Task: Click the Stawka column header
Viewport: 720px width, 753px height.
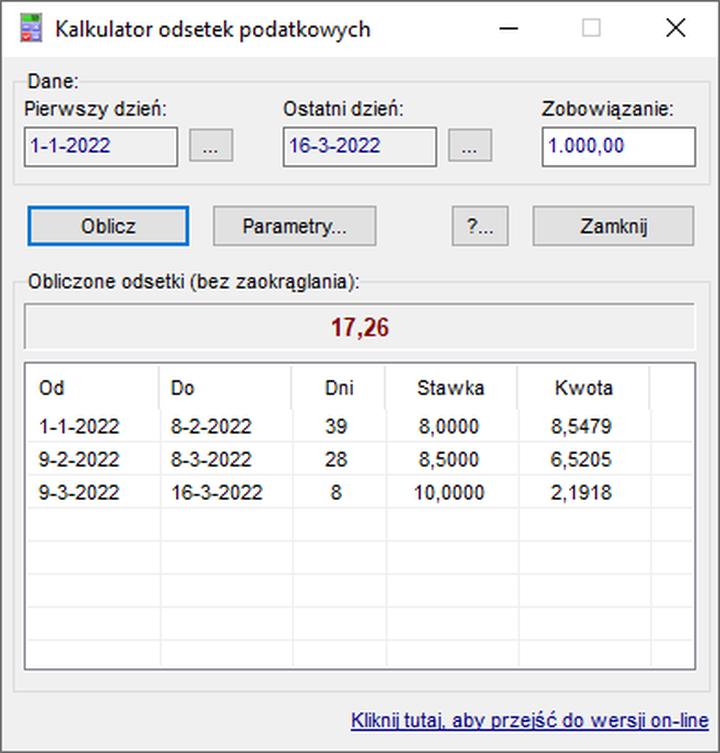Action: click(x=450, y=388)
